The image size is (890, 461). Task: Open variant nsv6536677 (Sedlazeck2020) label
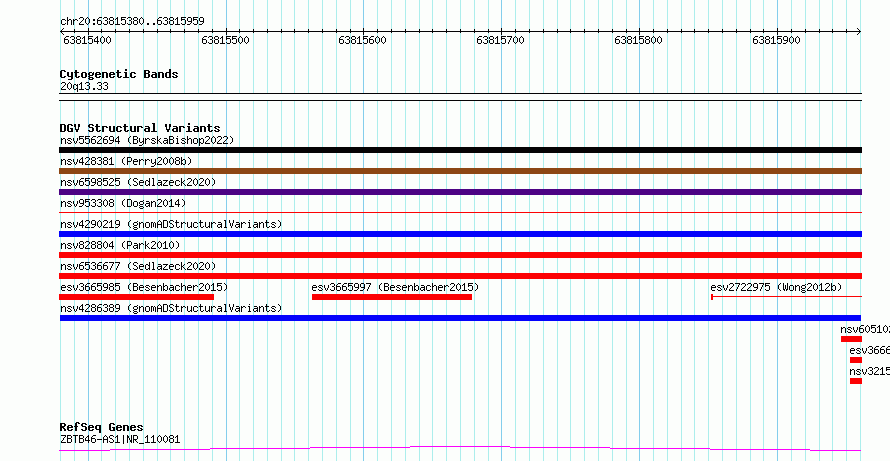[x=138, y=266]
